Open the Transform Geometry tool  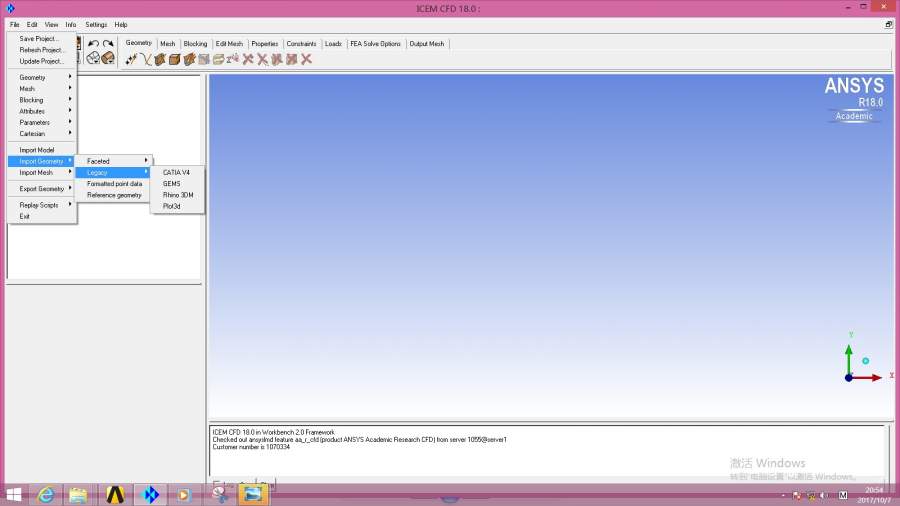219,59
